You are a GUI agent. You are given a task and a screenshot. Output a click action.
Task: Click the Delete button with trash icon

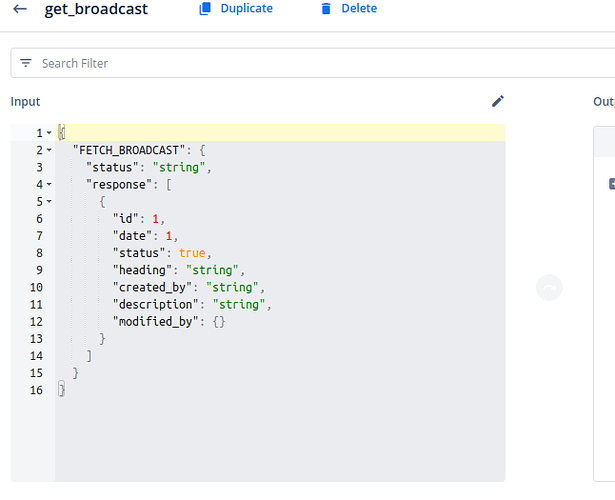coord(348,9)
